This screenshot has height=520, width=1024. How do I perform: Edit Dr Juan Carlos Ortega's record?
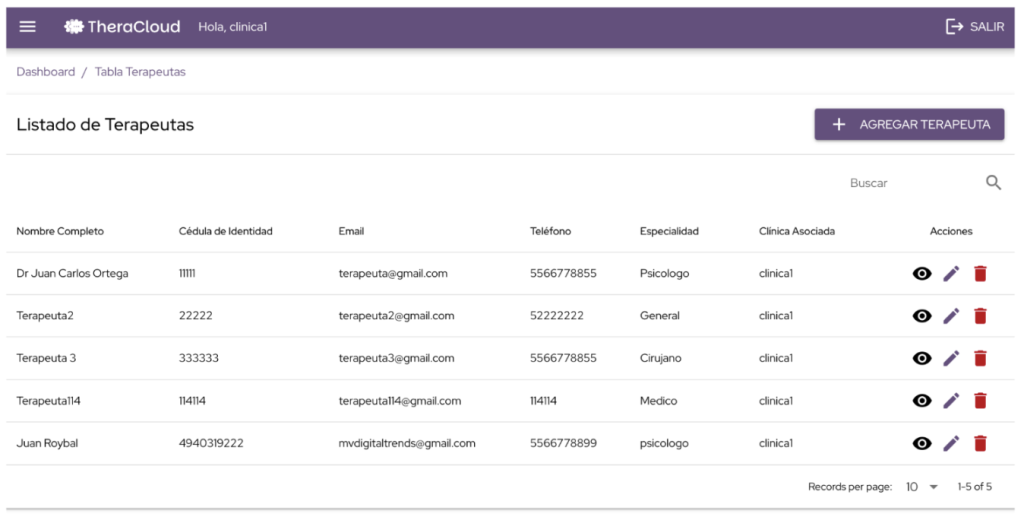coord(951,273)
